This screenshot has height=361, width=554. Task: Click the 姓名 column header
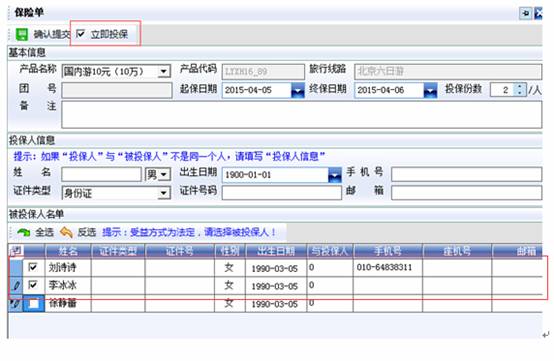click(68, 251)
